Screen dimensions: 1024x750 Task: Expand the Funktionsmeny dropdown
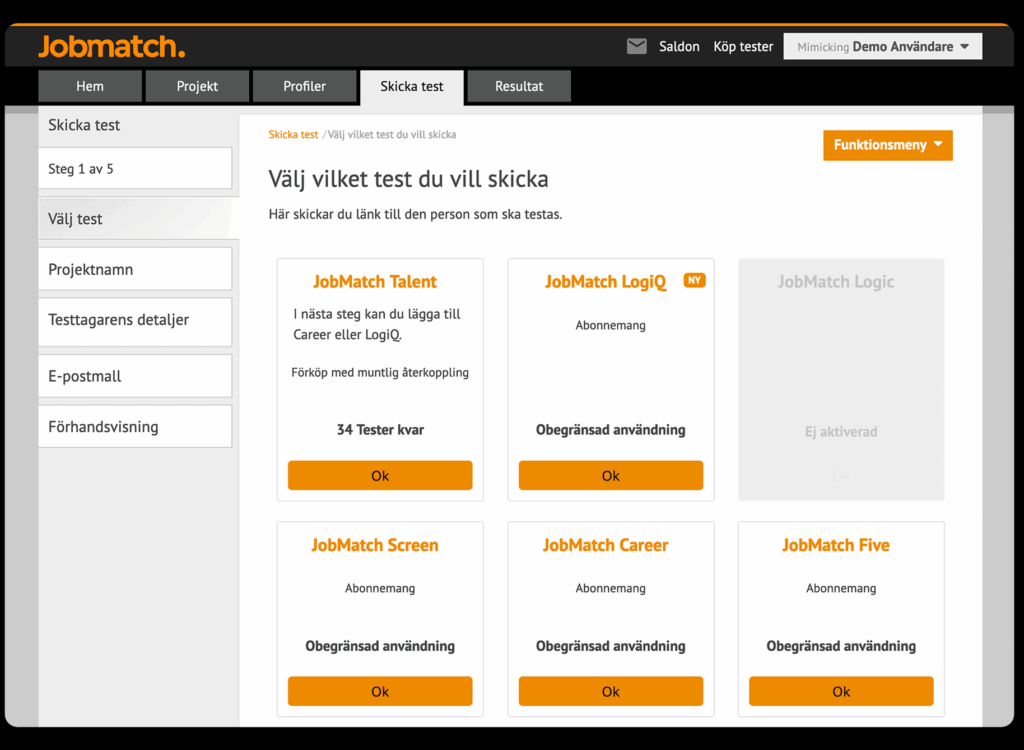(888, 145)
